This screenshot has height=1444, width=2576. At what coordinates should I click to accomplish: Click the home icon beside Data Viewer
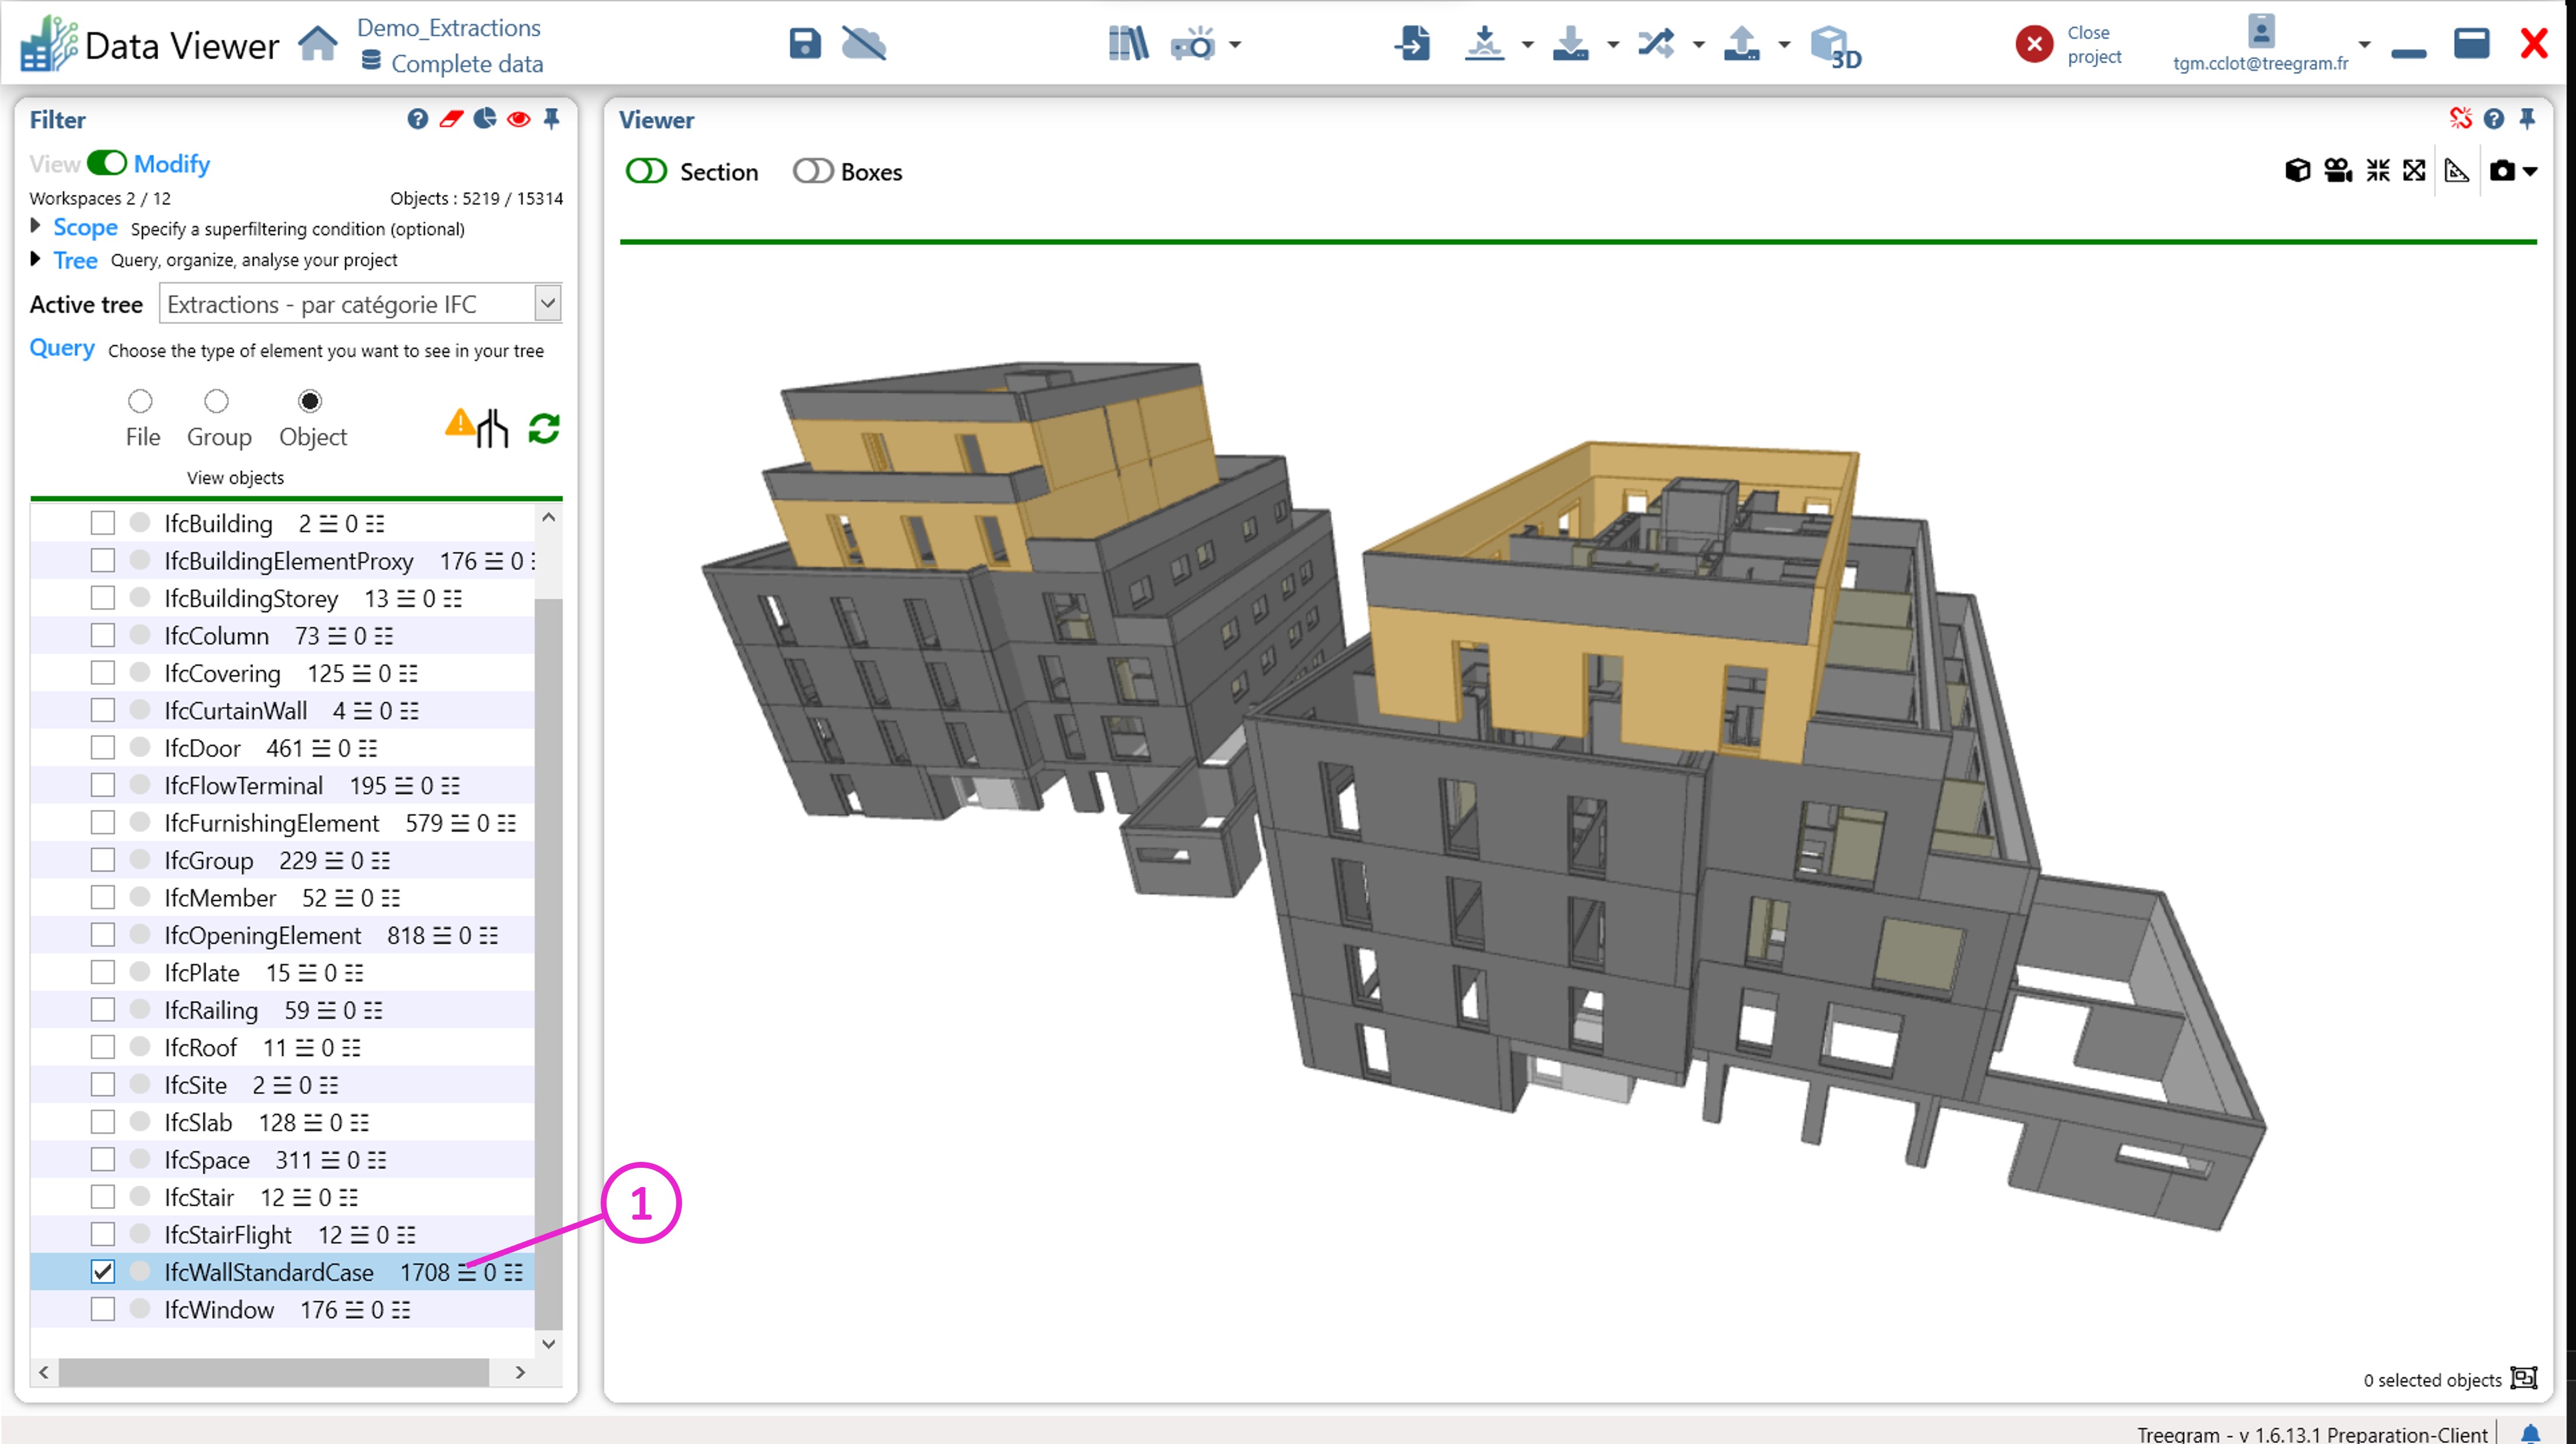(x=318, y=44)
